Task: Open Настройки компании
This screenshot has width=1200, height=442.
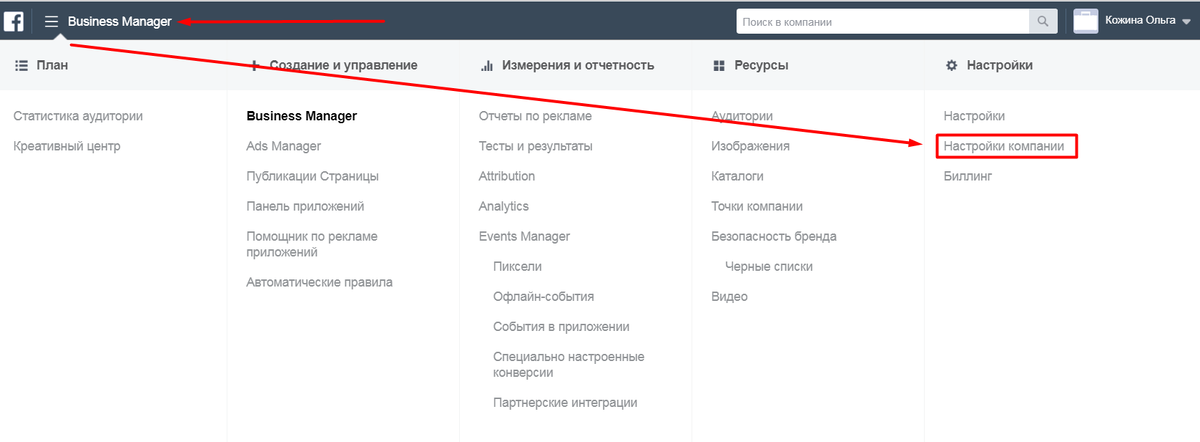Action: (x=1006, y=146)
